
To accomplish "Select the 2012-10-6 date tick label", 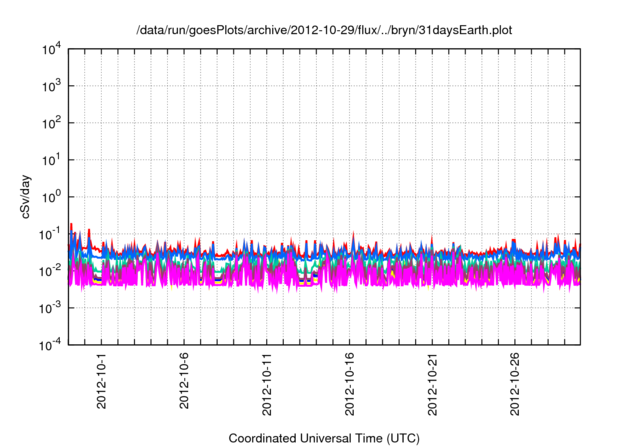I will point(184,384).
